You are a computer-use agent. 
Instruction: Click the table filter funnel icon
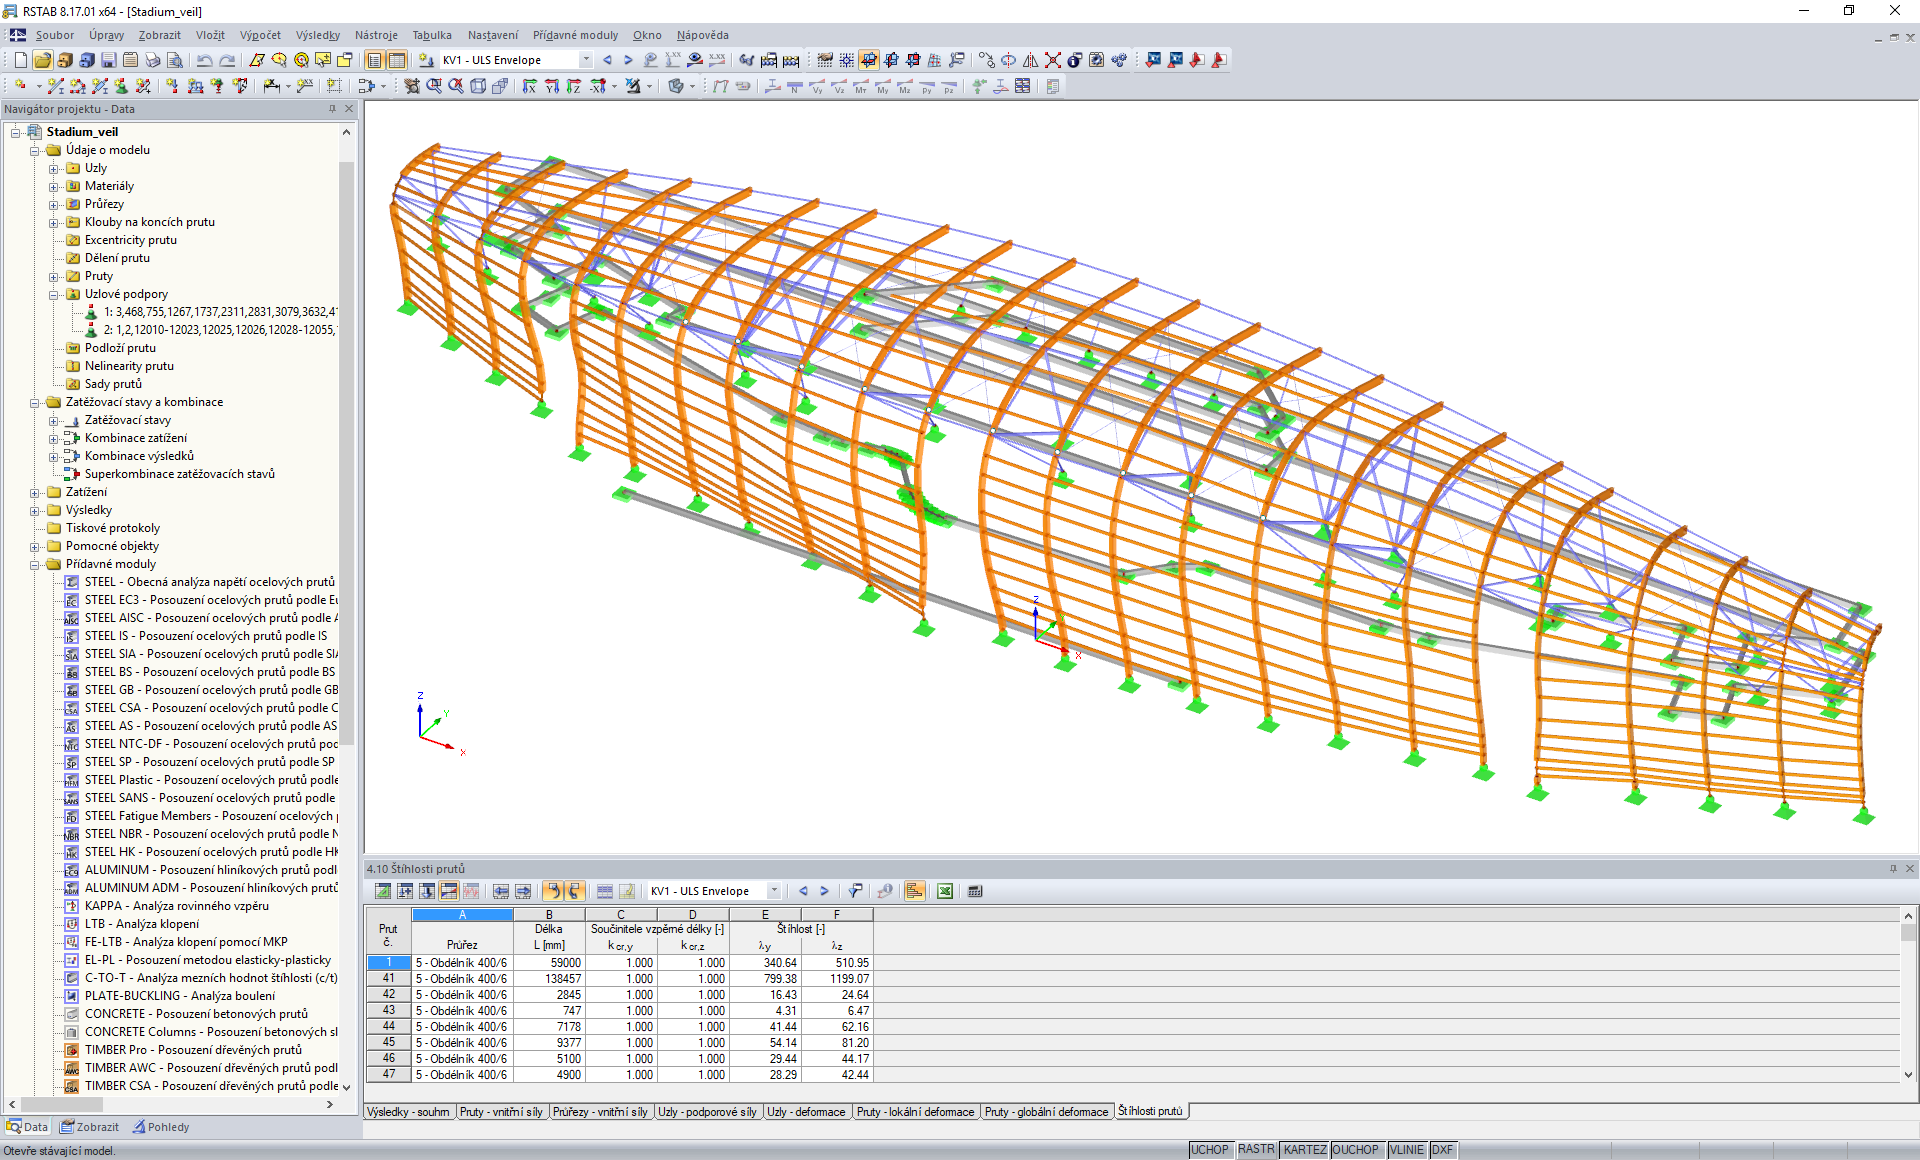tap(856, 891)
